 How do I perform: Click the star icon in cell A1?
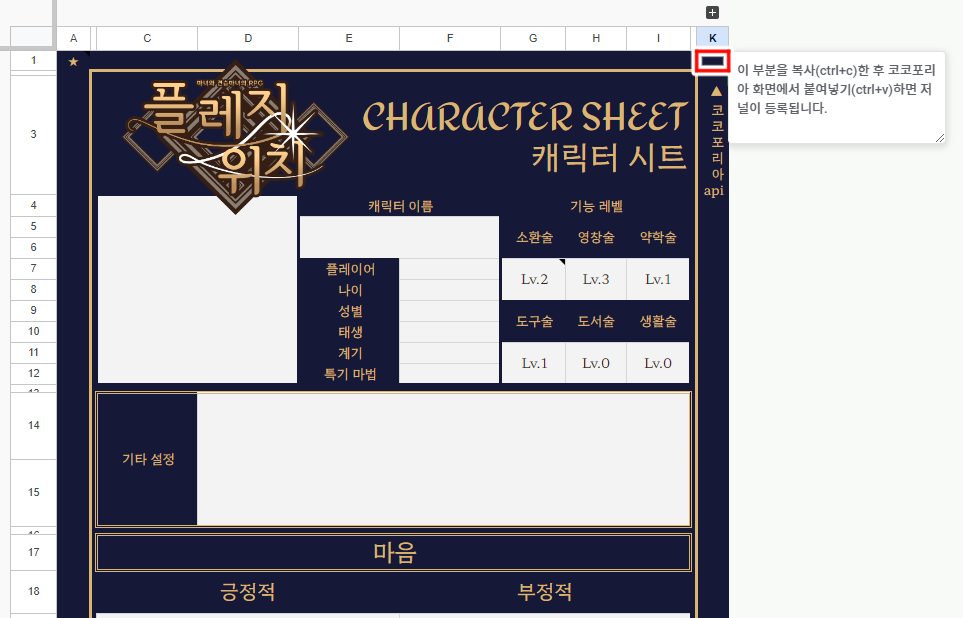pyautogui.click(x=73, y=61)
